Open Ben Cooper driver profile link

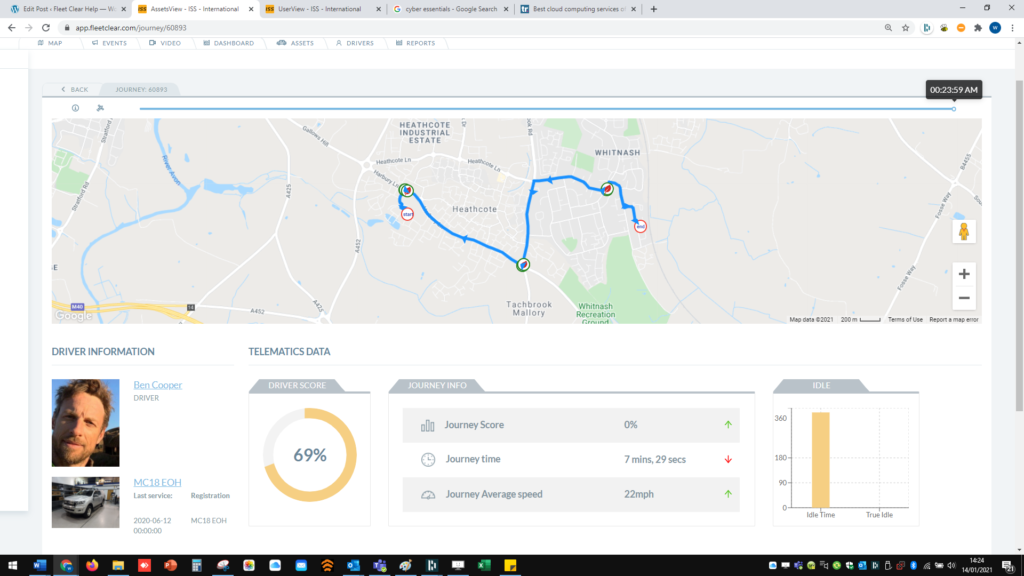(157, 385)
